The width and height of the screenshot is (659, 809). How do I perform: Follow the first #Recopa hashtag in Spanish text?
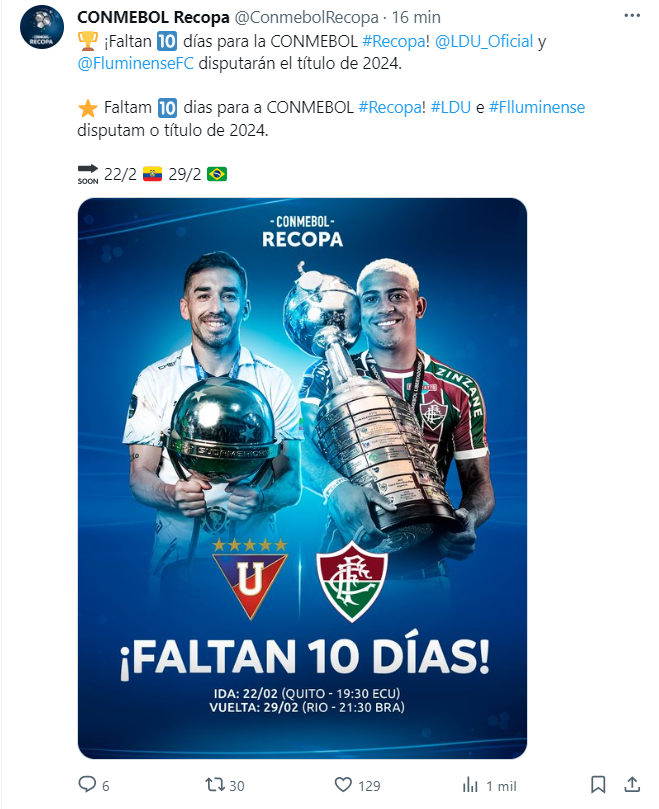coord(394,41)
